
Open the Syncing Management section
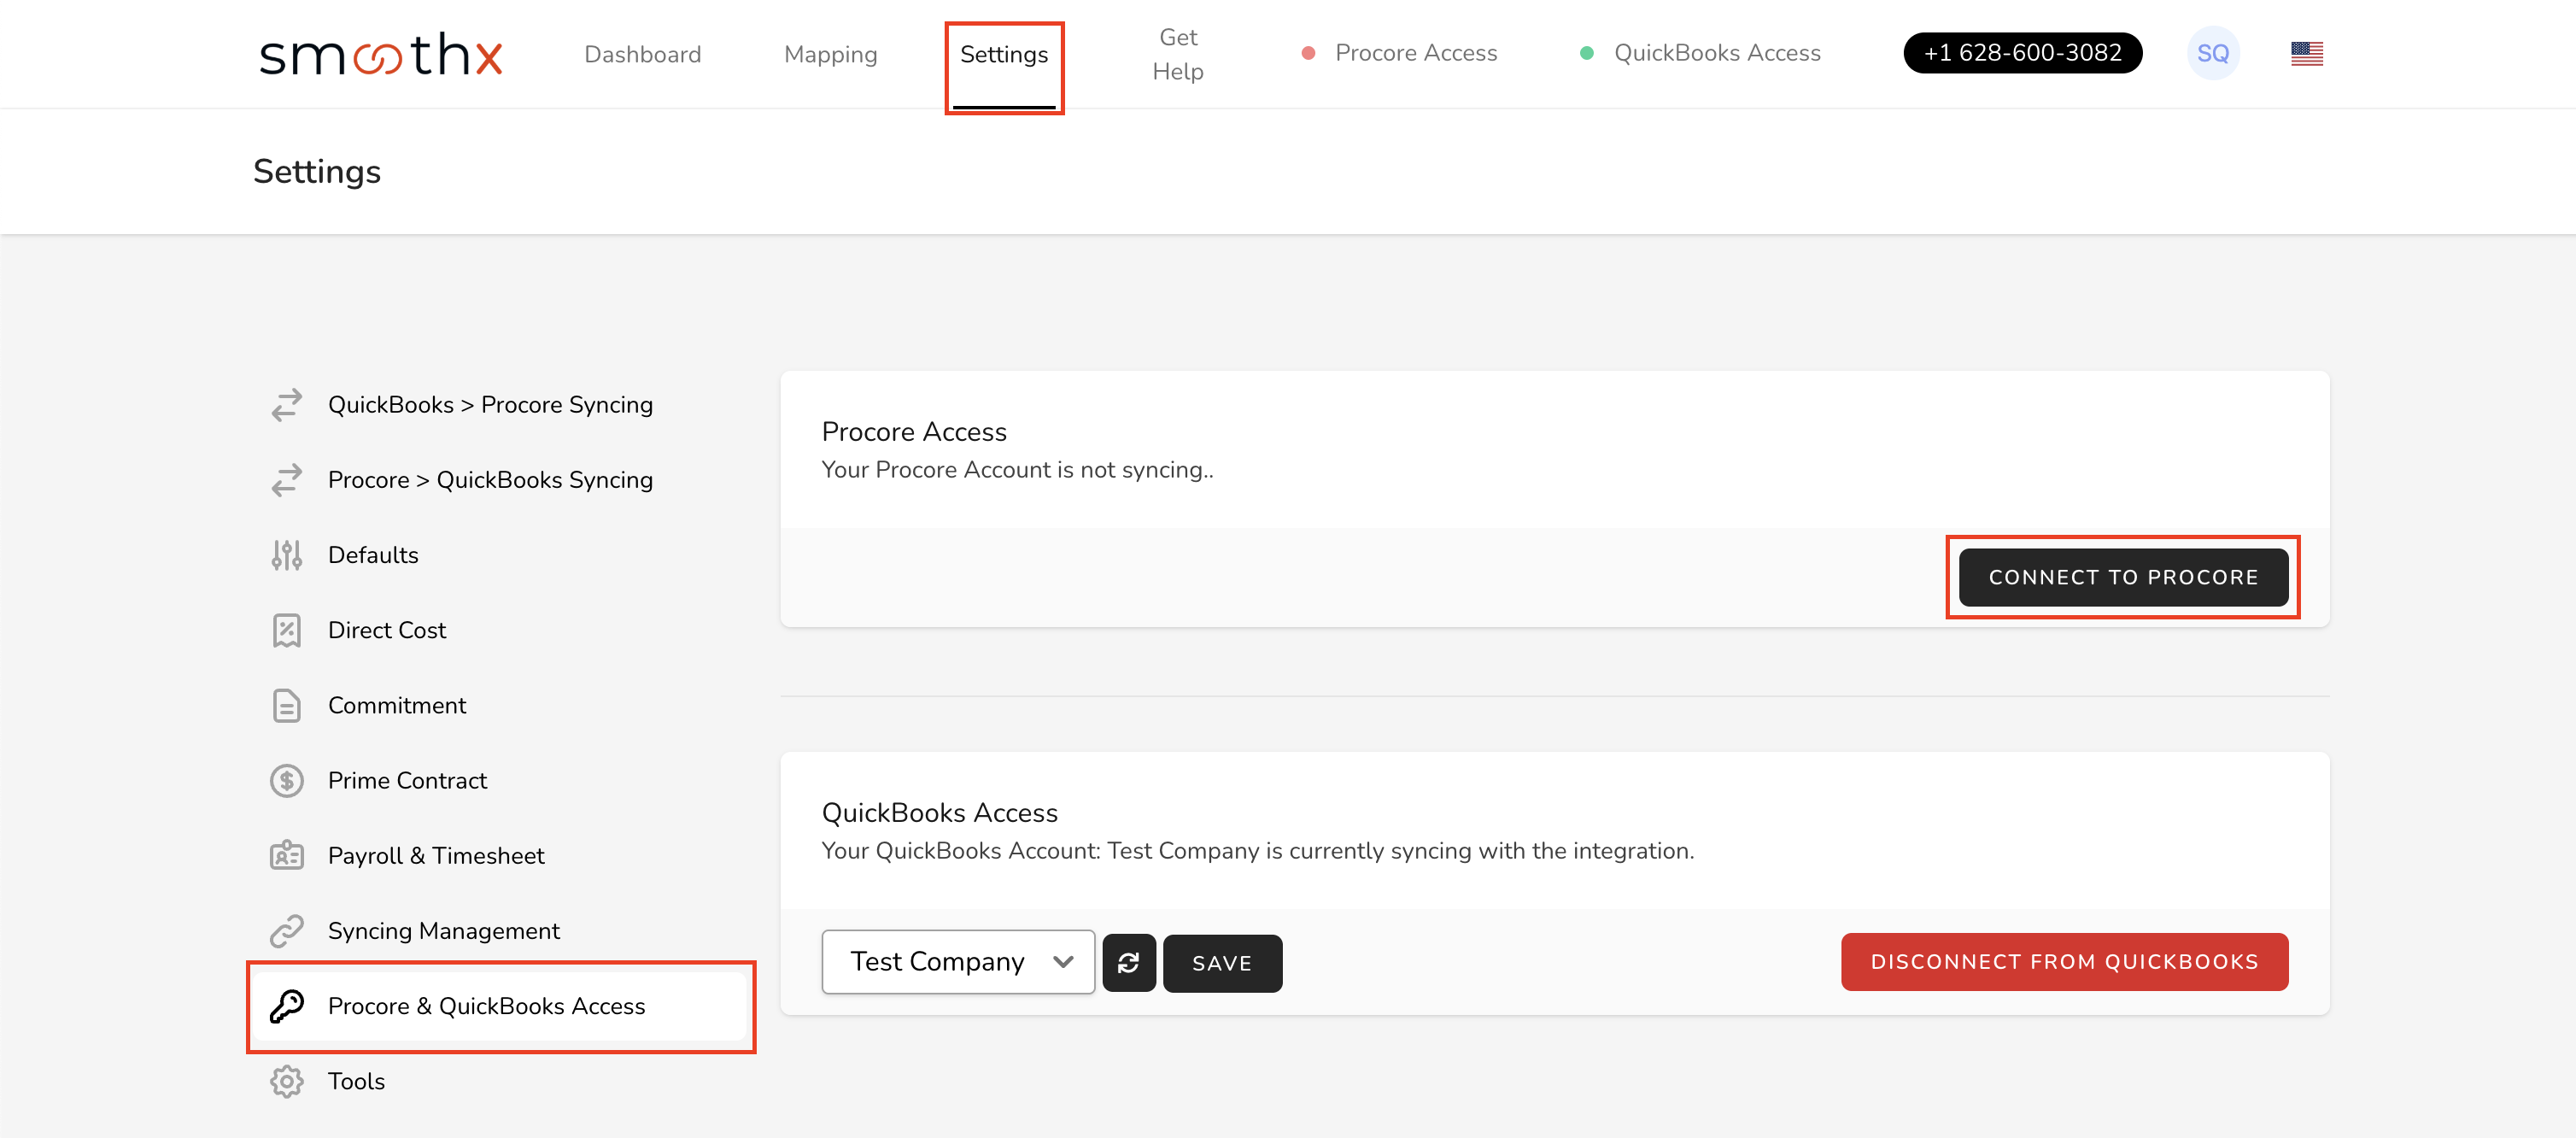pos(501,930)
